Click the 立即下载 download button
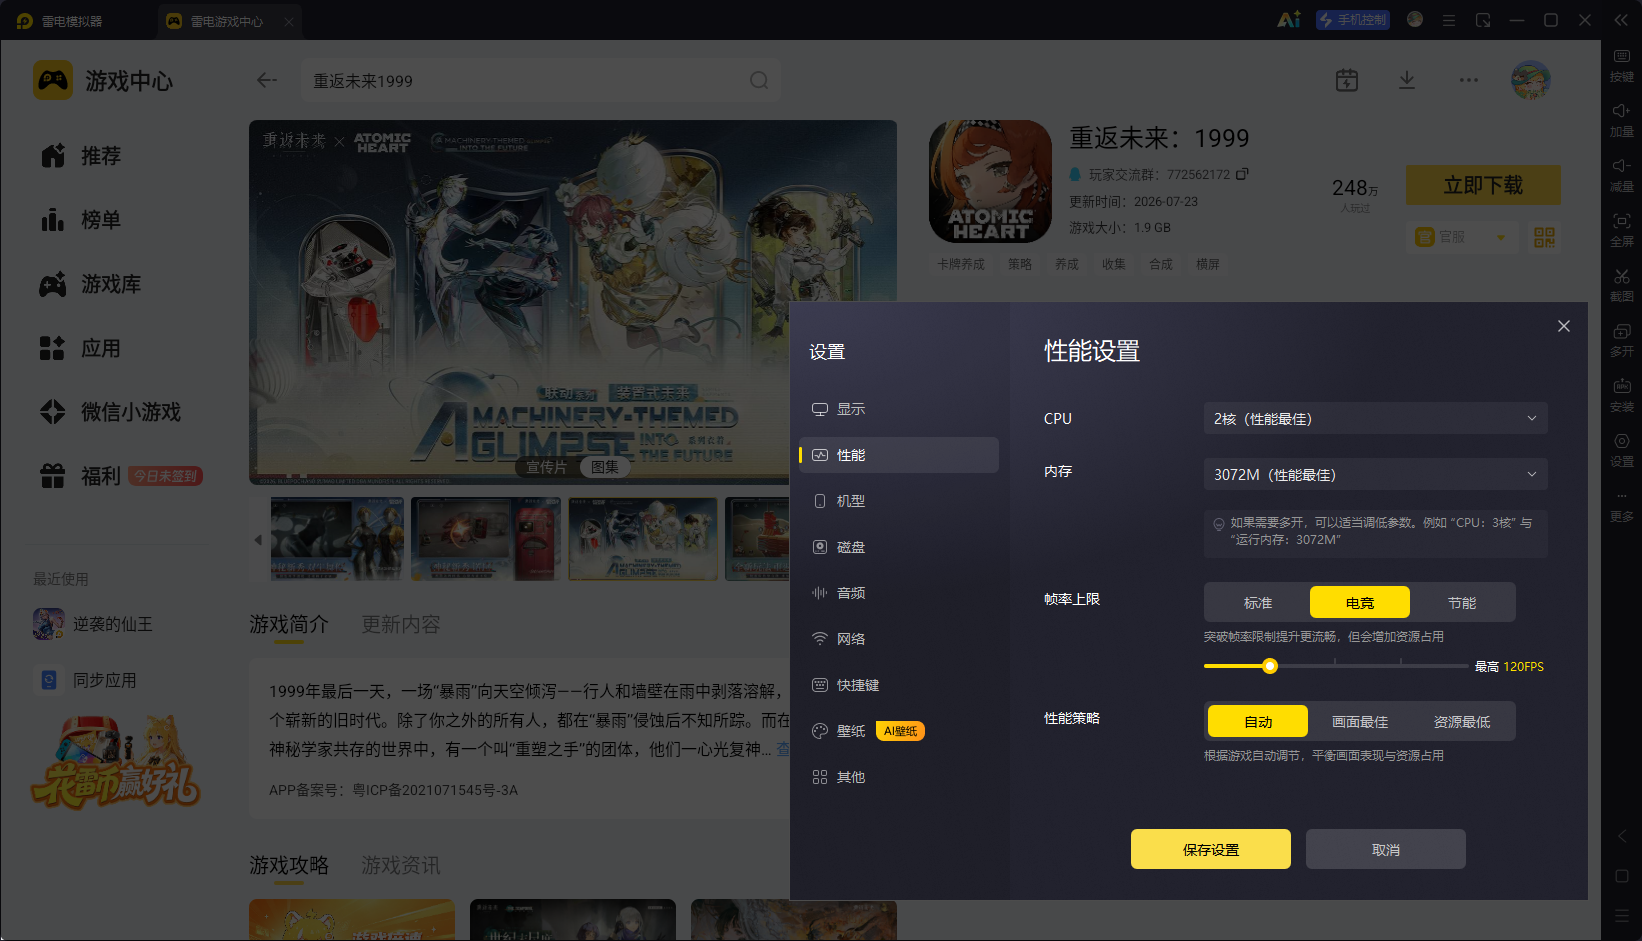Viewport: 1642px width, 941px height. (x=1483, y=185)
